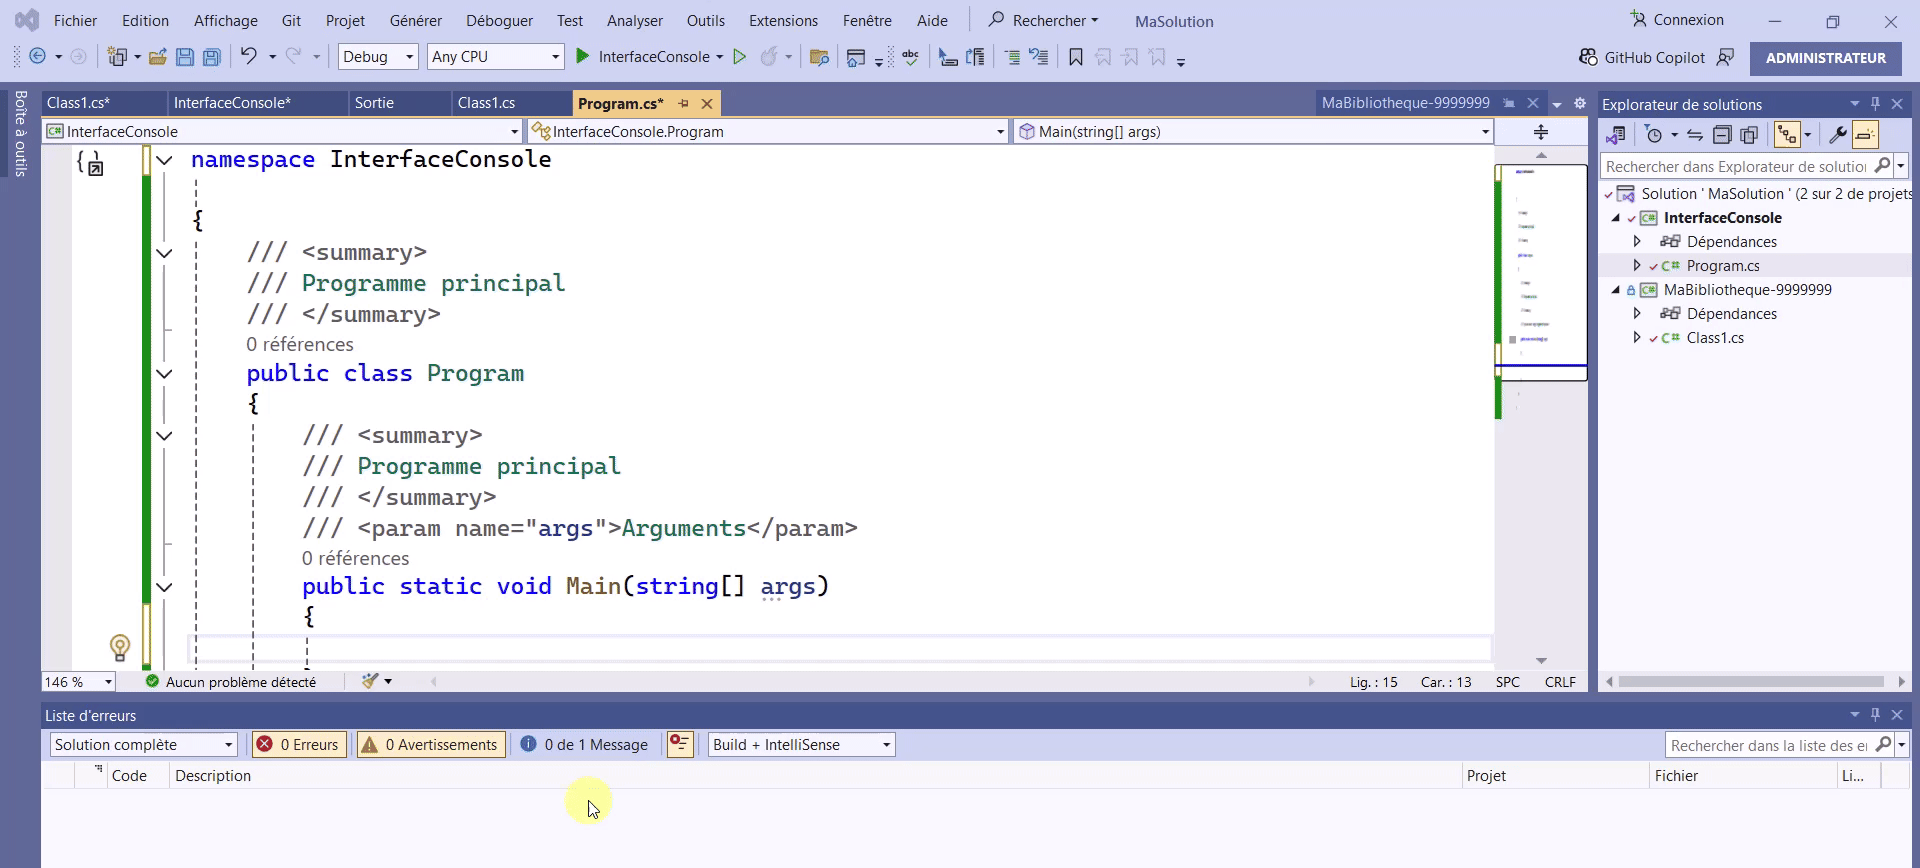Toggle the 0 Erreurs filter
The image size is (1920, 868).
(x=298, y=745)
